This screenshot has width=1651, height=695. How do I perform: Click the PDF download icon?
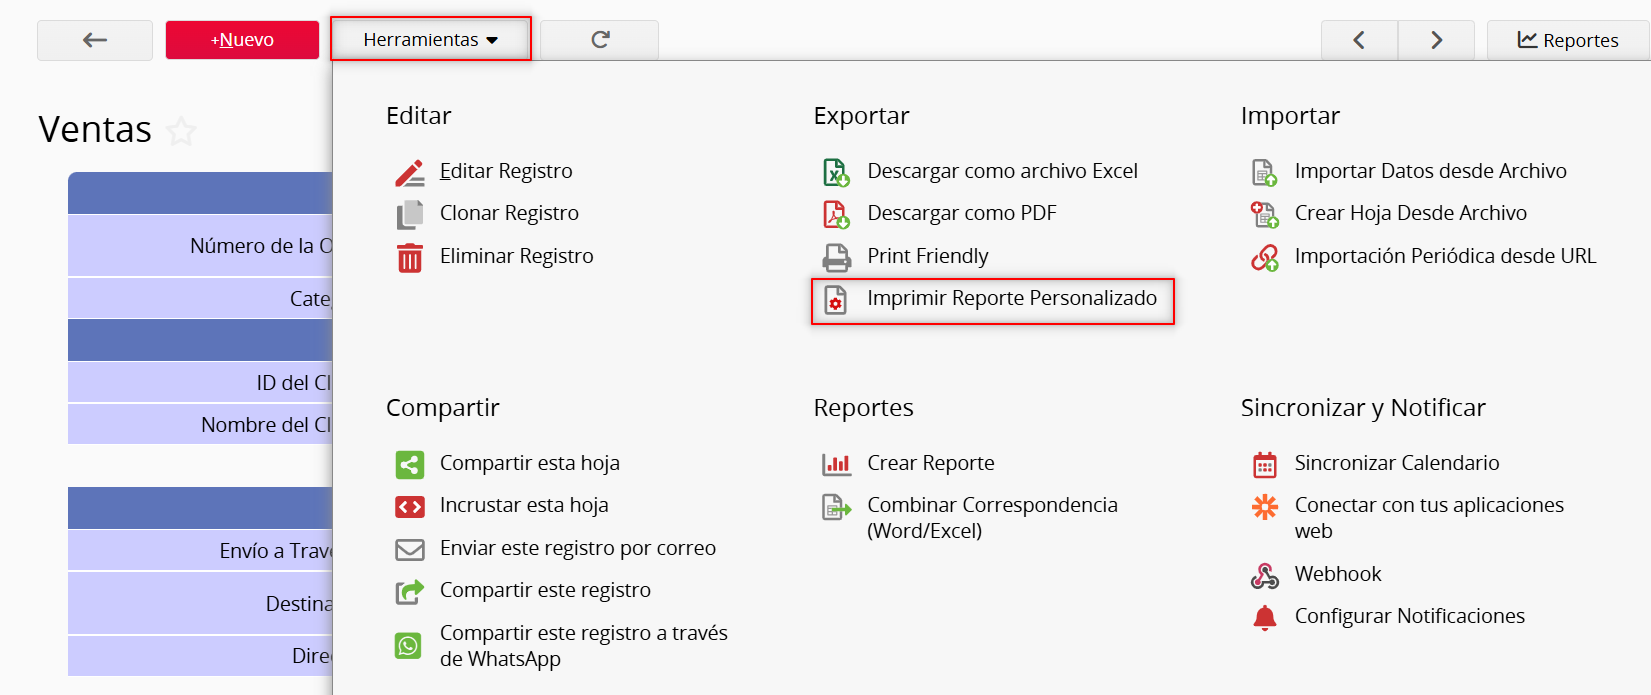(x=836, y=214)
